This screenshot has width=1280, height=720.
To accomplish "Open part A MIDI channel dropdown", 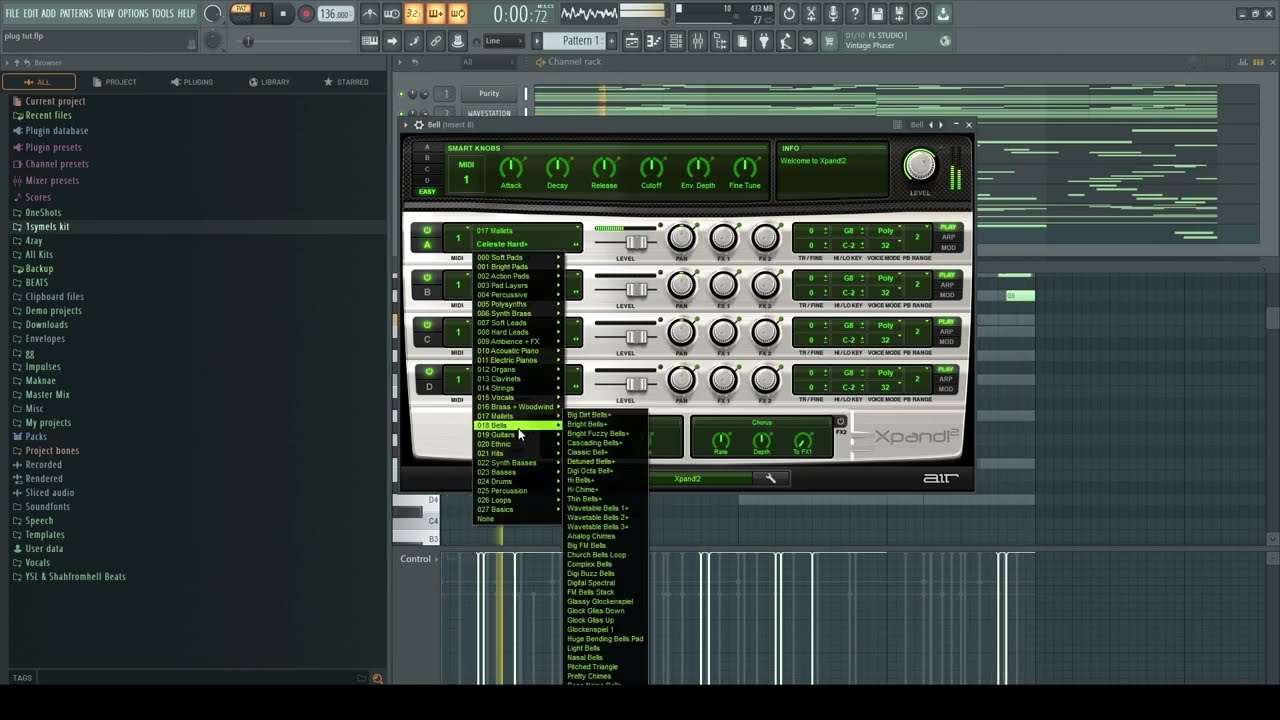I will 458,238.
